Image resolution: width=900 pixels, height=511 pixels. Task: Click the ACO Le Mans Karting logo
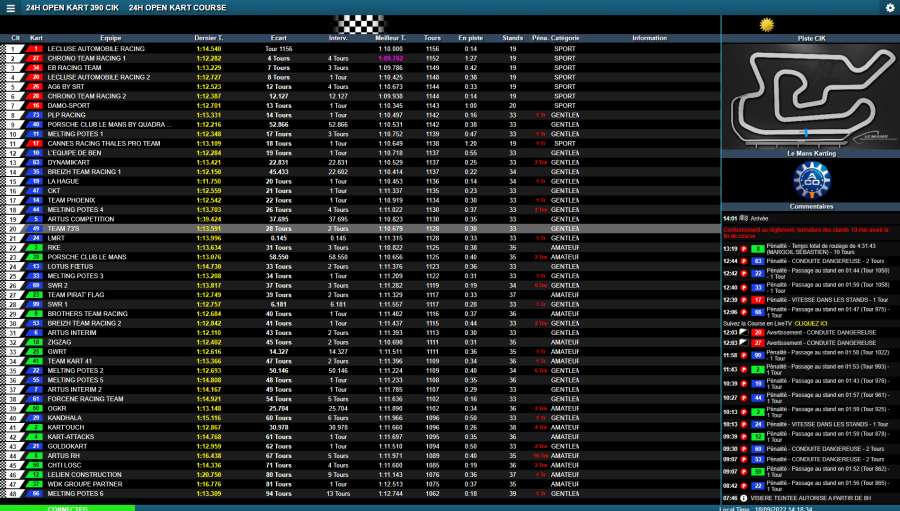(x=811, y=180)
